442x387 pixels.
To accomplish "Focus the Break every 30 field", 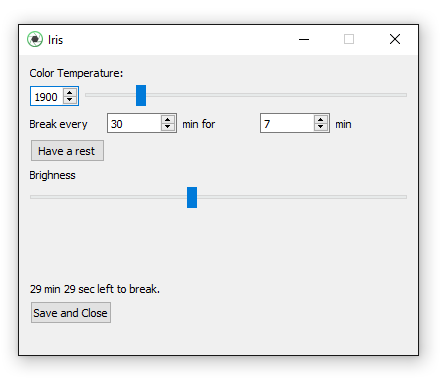I will [x=134, y=123].
